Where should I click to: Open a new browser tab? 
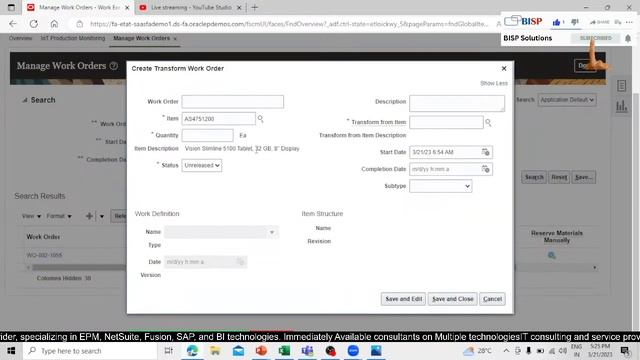pos(255,7)
